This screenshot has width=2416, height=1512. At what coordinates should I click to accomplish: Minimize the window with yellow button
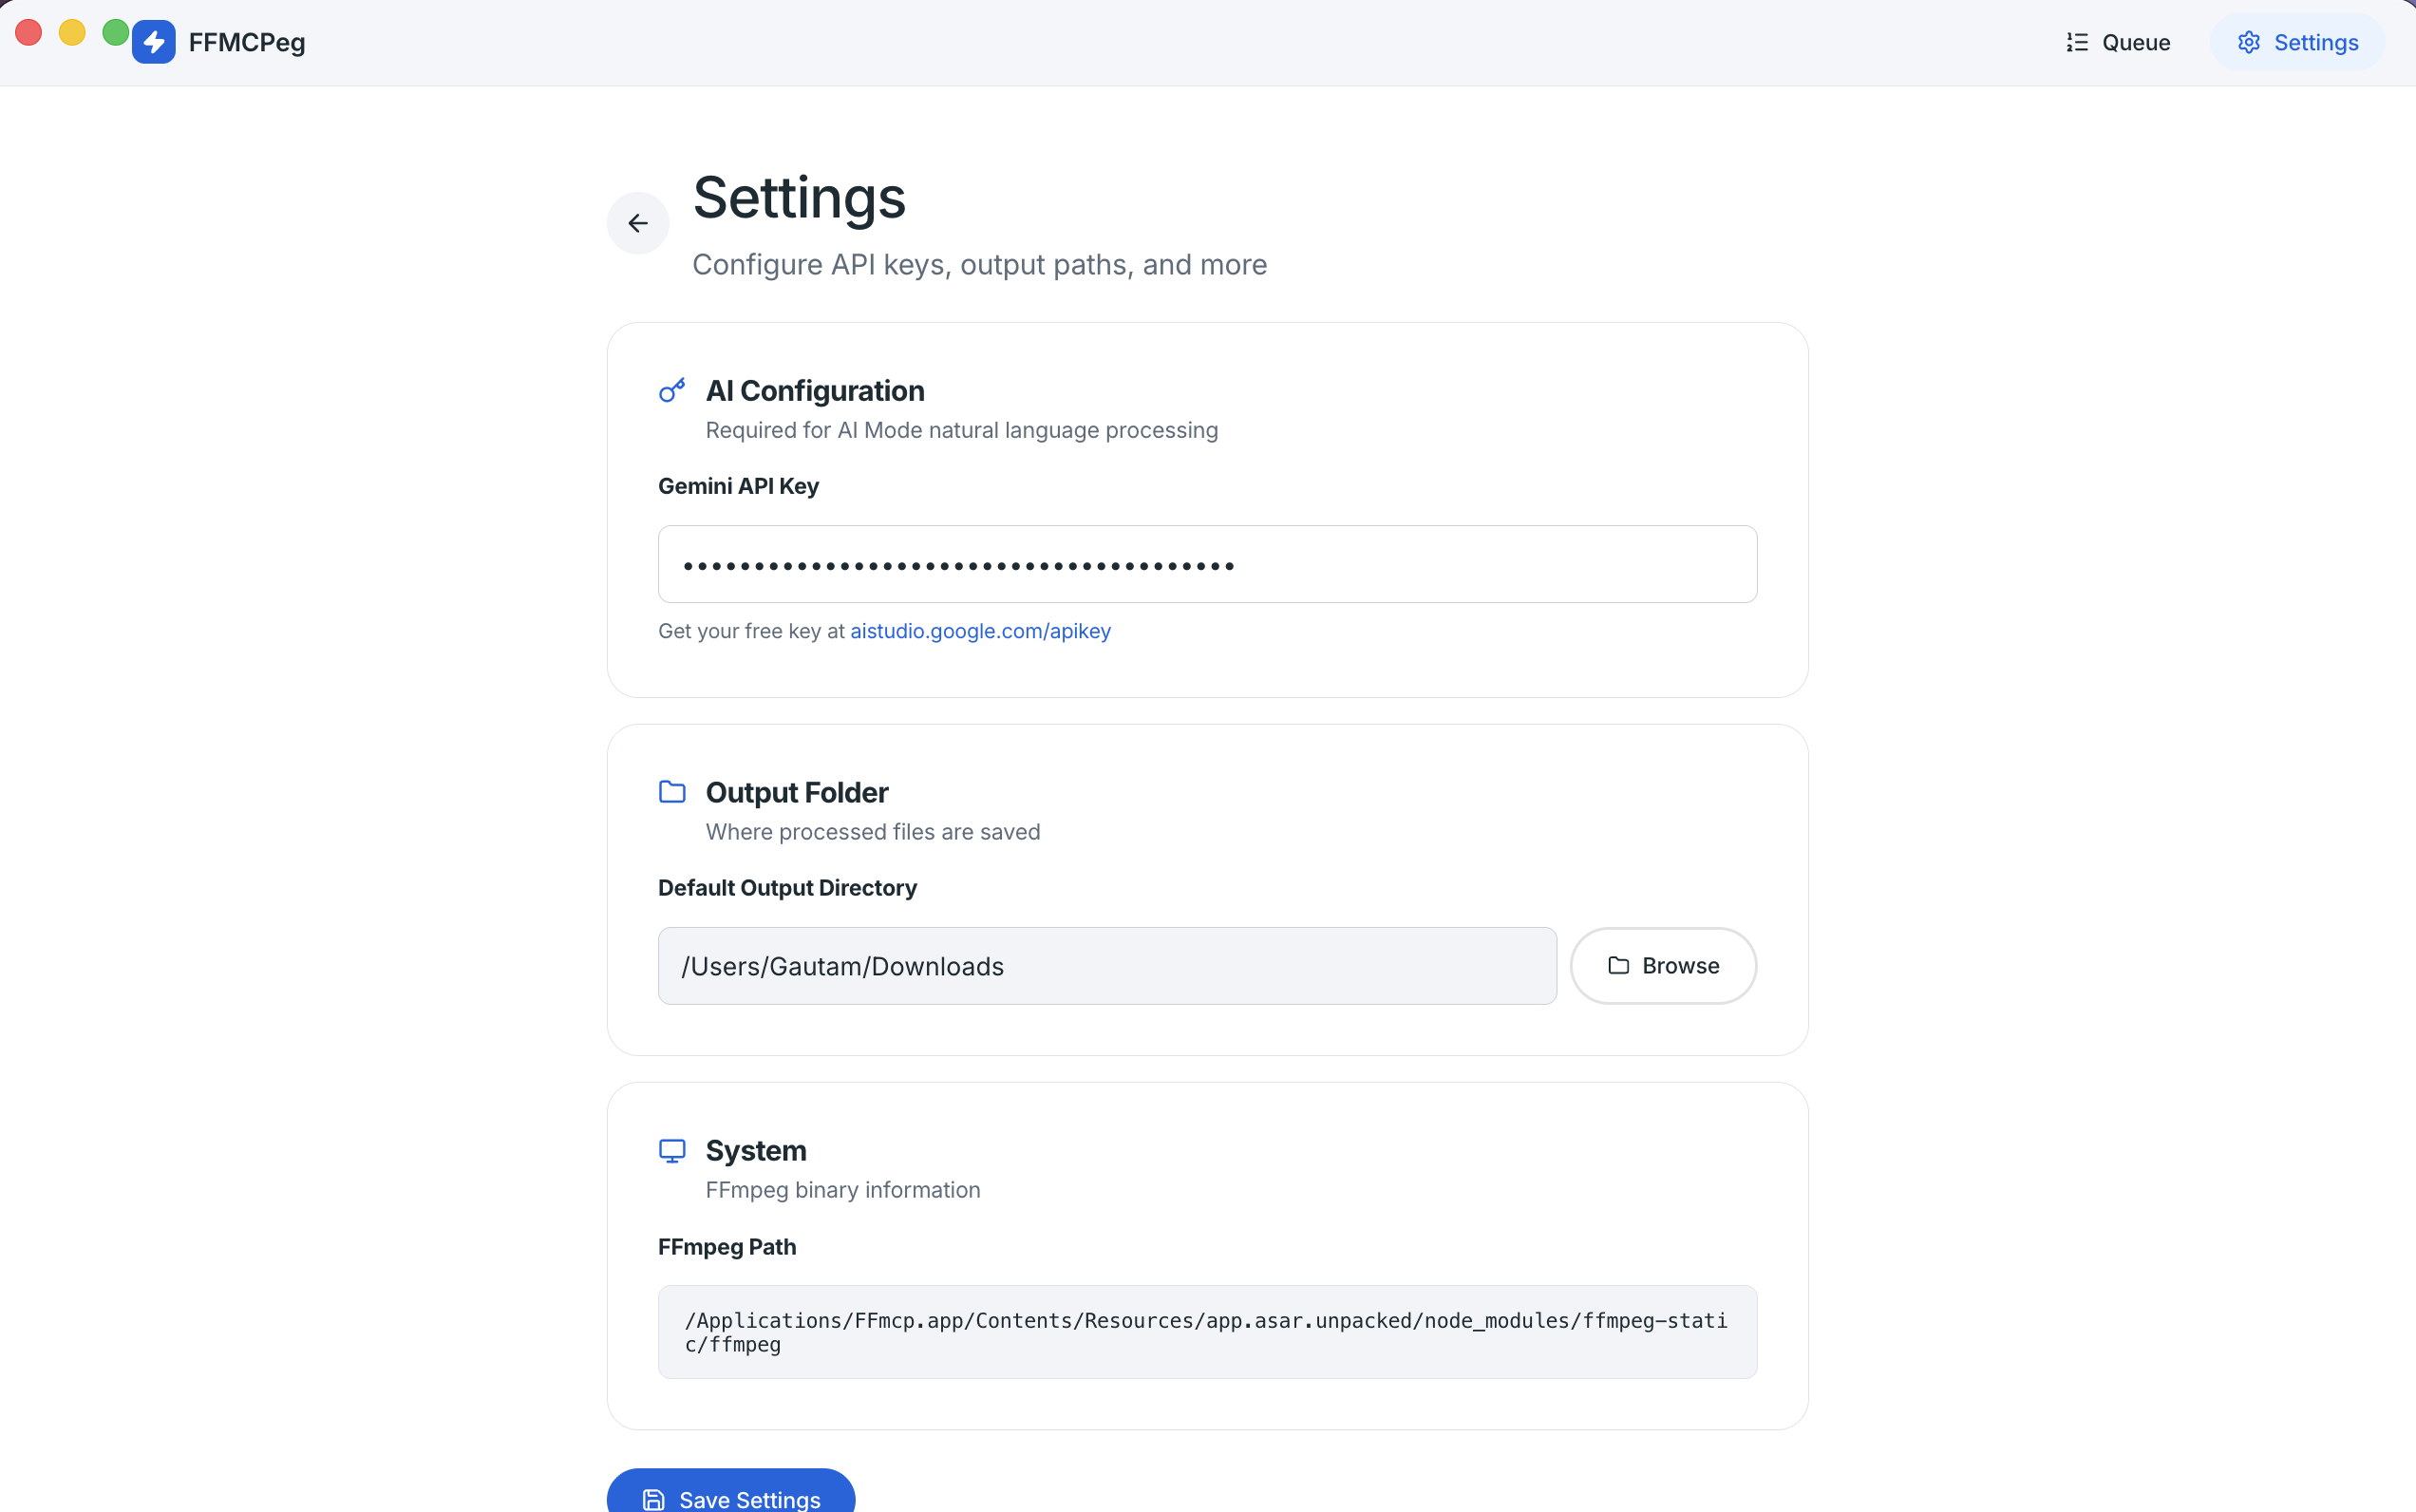coord(72,32)
